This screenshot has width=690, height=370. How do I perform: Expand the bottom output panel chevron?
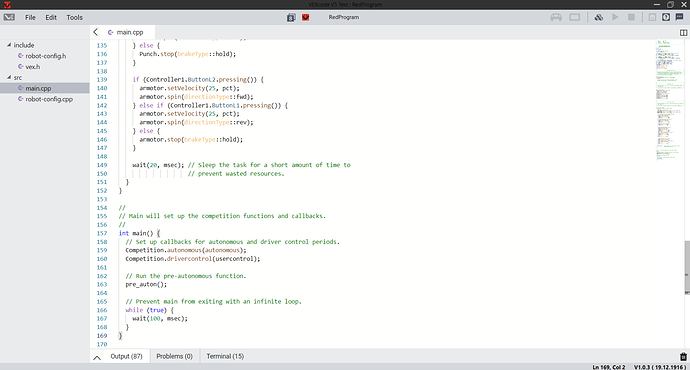pyautogui.click(x=97, y=357)
